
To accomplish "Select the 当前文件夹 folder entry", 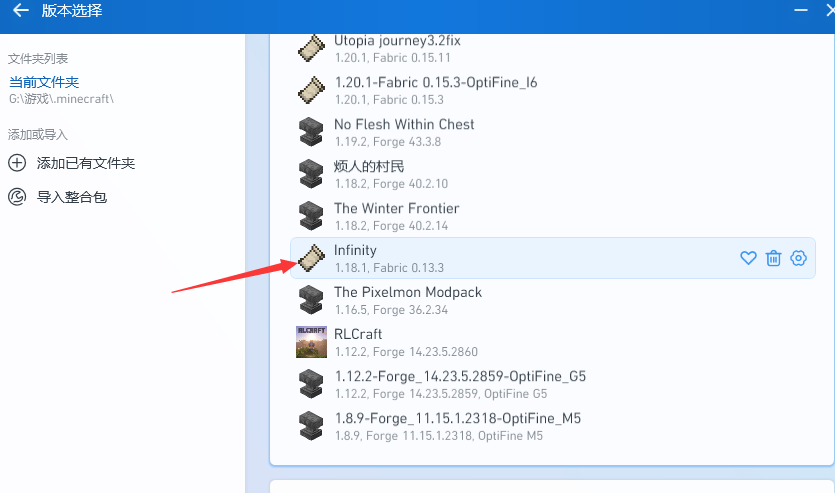I will [44, 83].
